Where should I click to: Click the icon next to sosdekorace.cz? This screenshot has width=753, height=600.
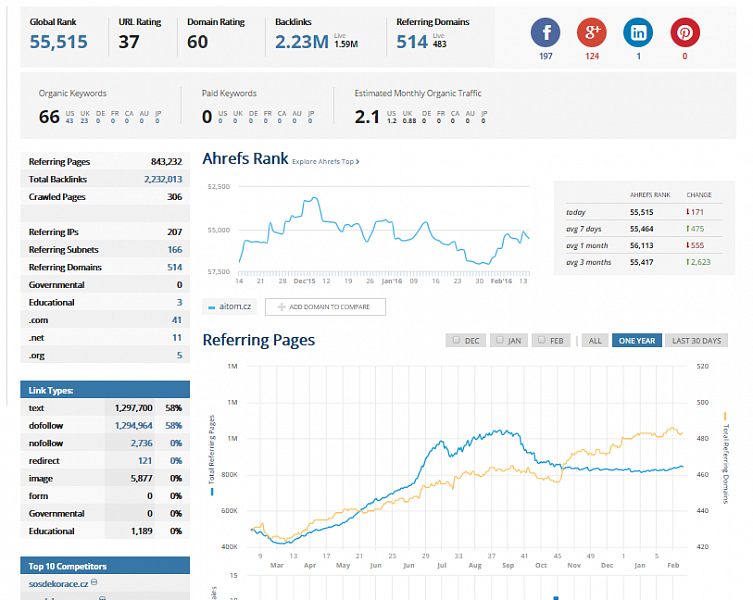click(93, 582)
